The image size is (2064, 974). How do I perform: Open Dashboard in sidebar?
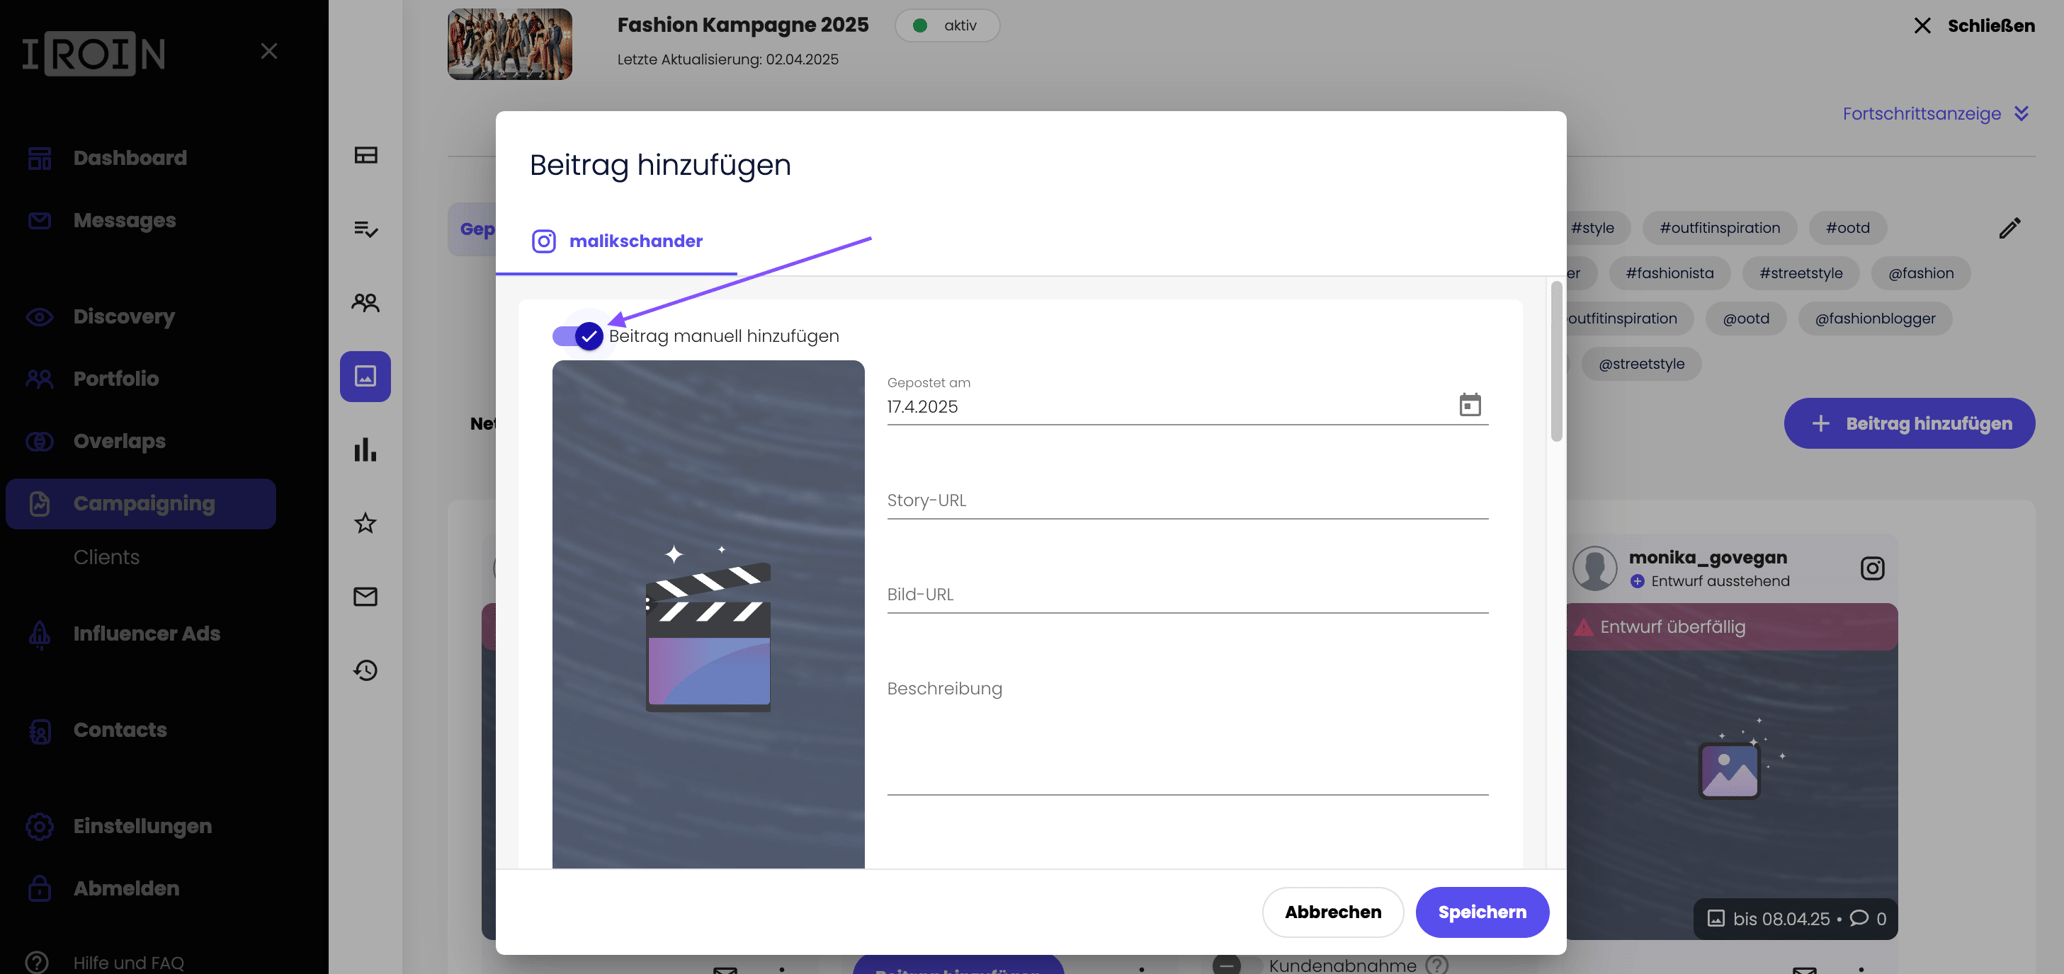(130, 158)
